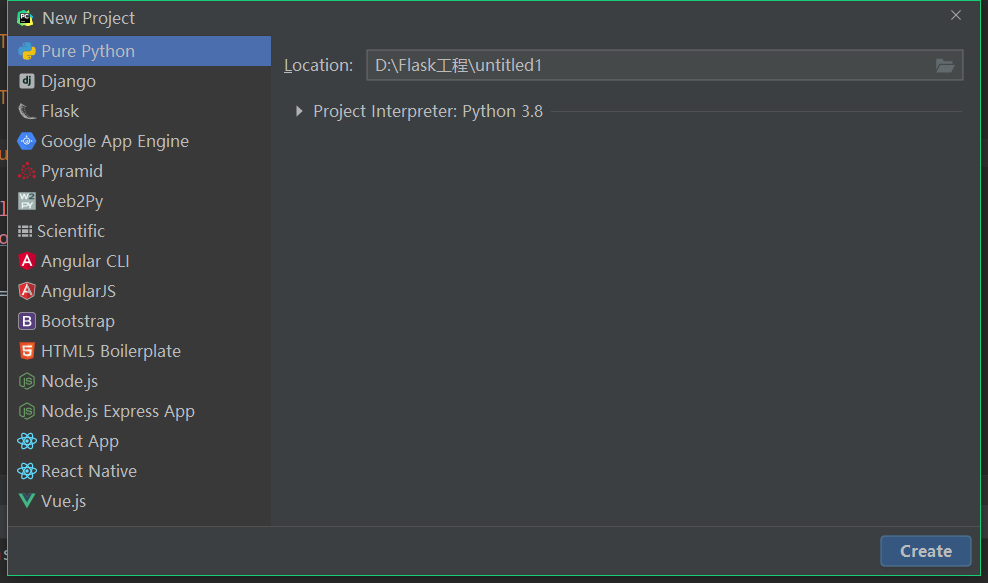Choose Node.js Express App entry
The image size is (988, 583).
(x=139, y=411)
